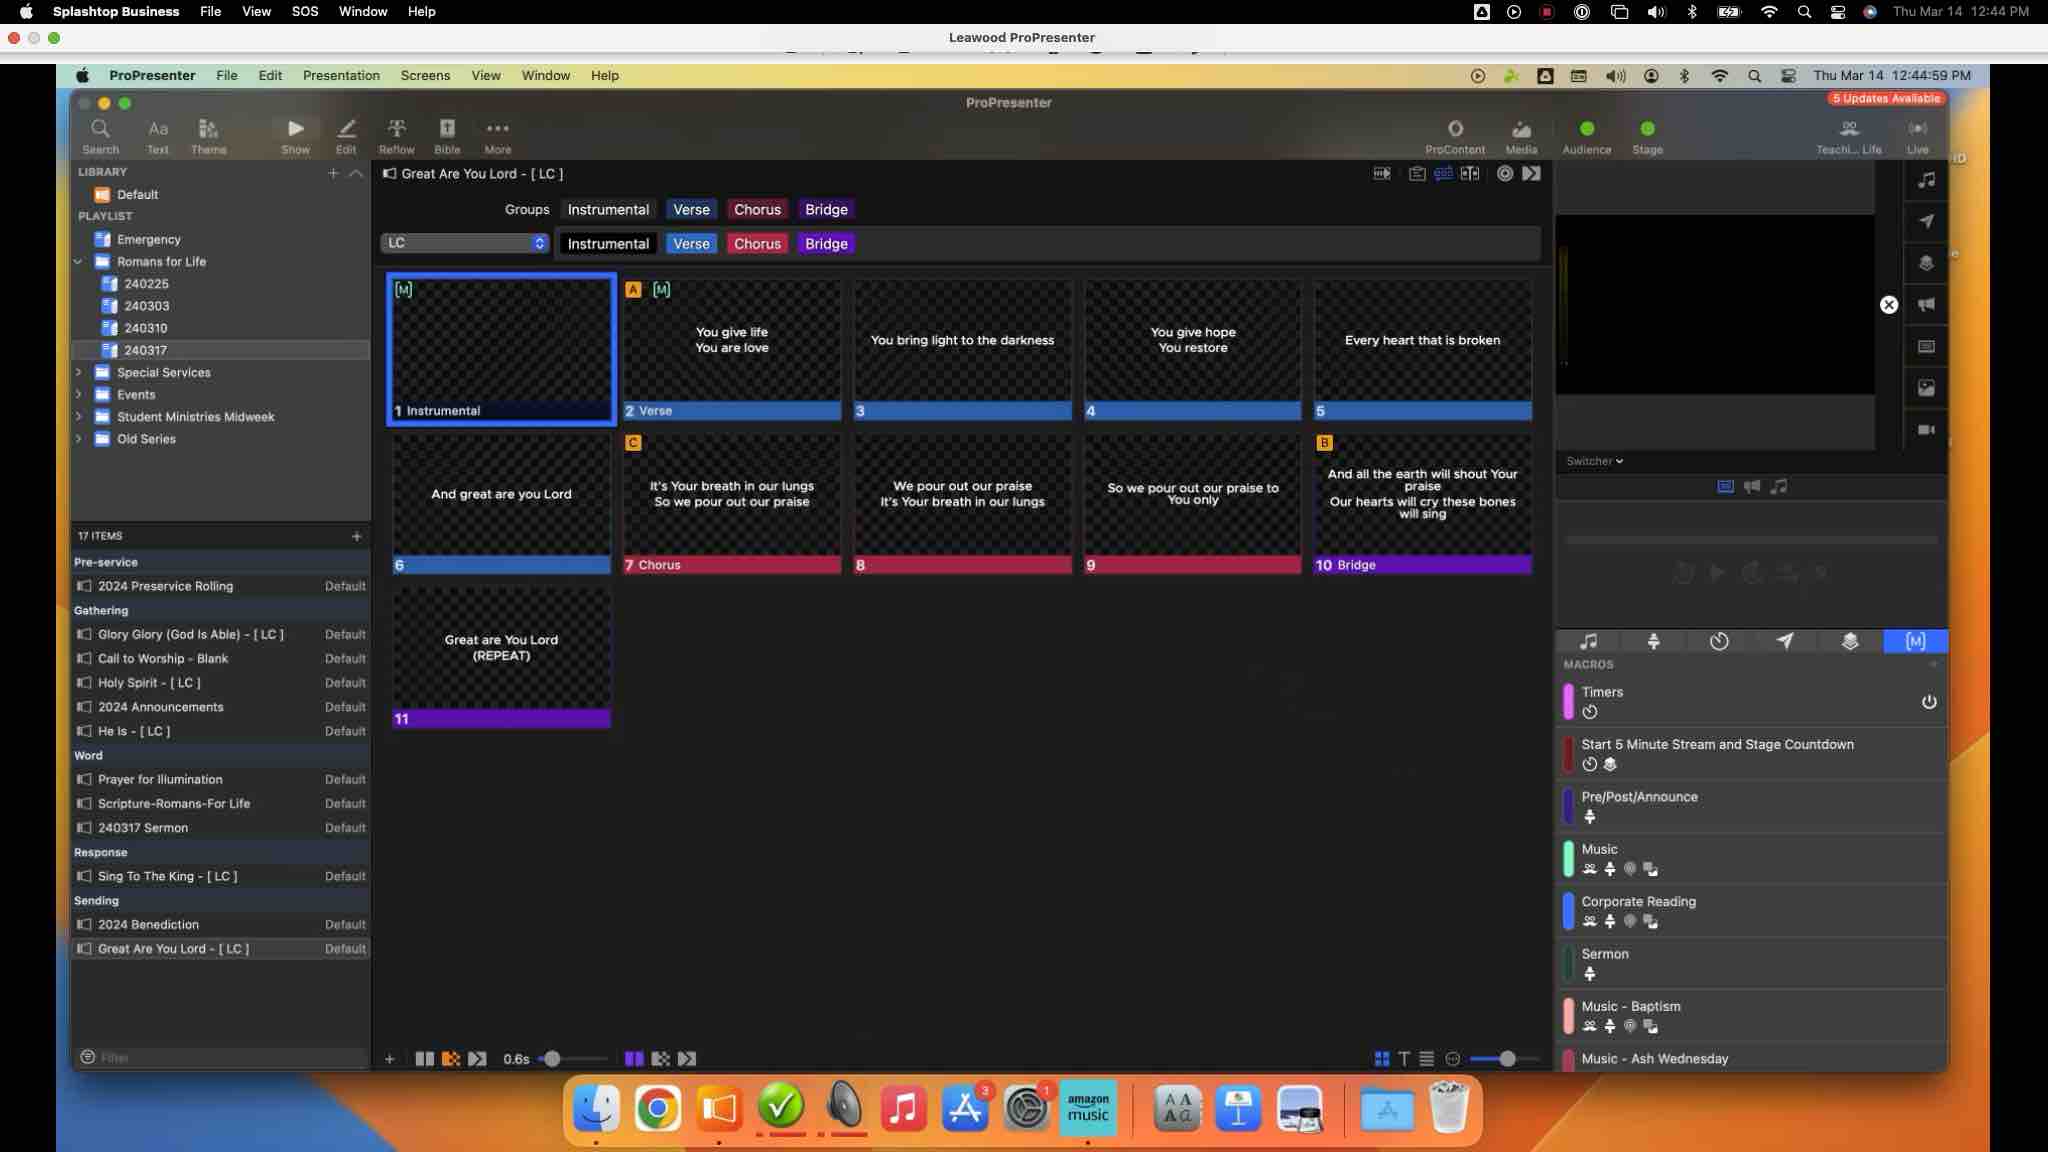
Task: Select the timers clock tab icon
Action: pyautogui.click(x=1719, y=641)
